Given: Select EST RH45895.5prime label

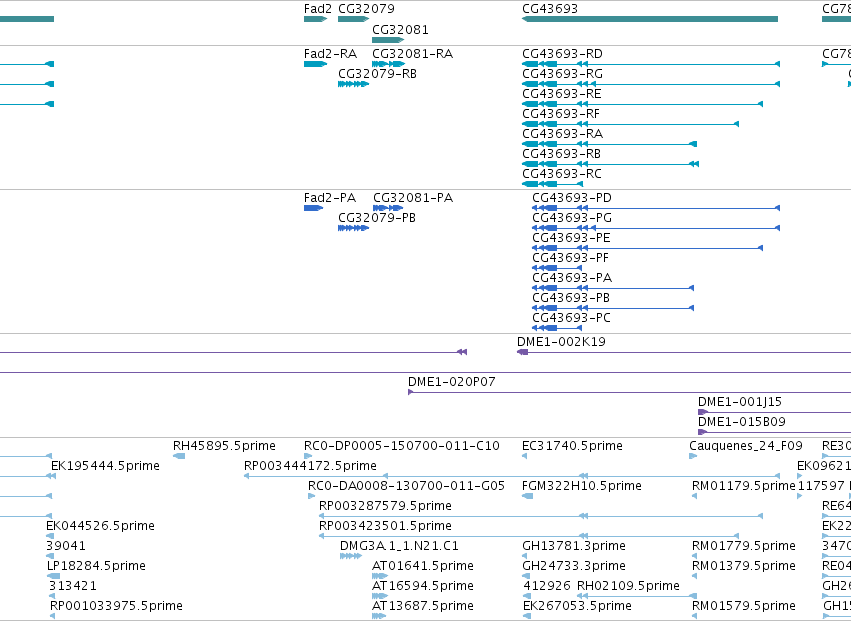Looking at the screenshot, I should pos(224,446).
